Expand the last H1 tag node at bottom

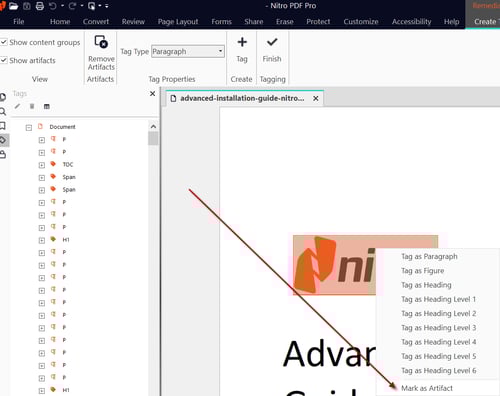click(42, 391)
